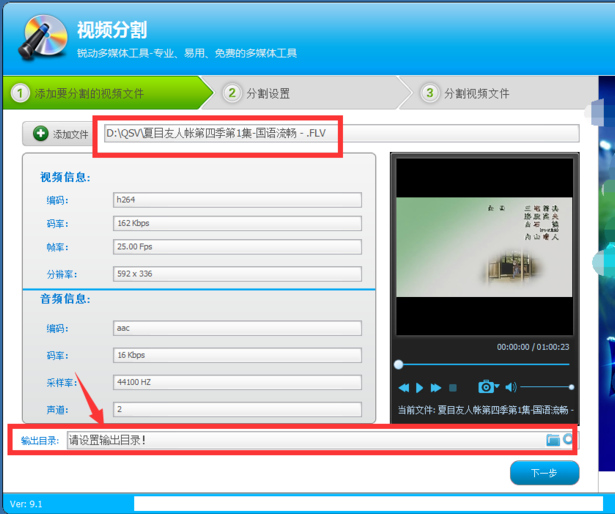Focus the 输出目录 text field
The height and width of the screenshot is (514, 615).
[x=306, y=440]
